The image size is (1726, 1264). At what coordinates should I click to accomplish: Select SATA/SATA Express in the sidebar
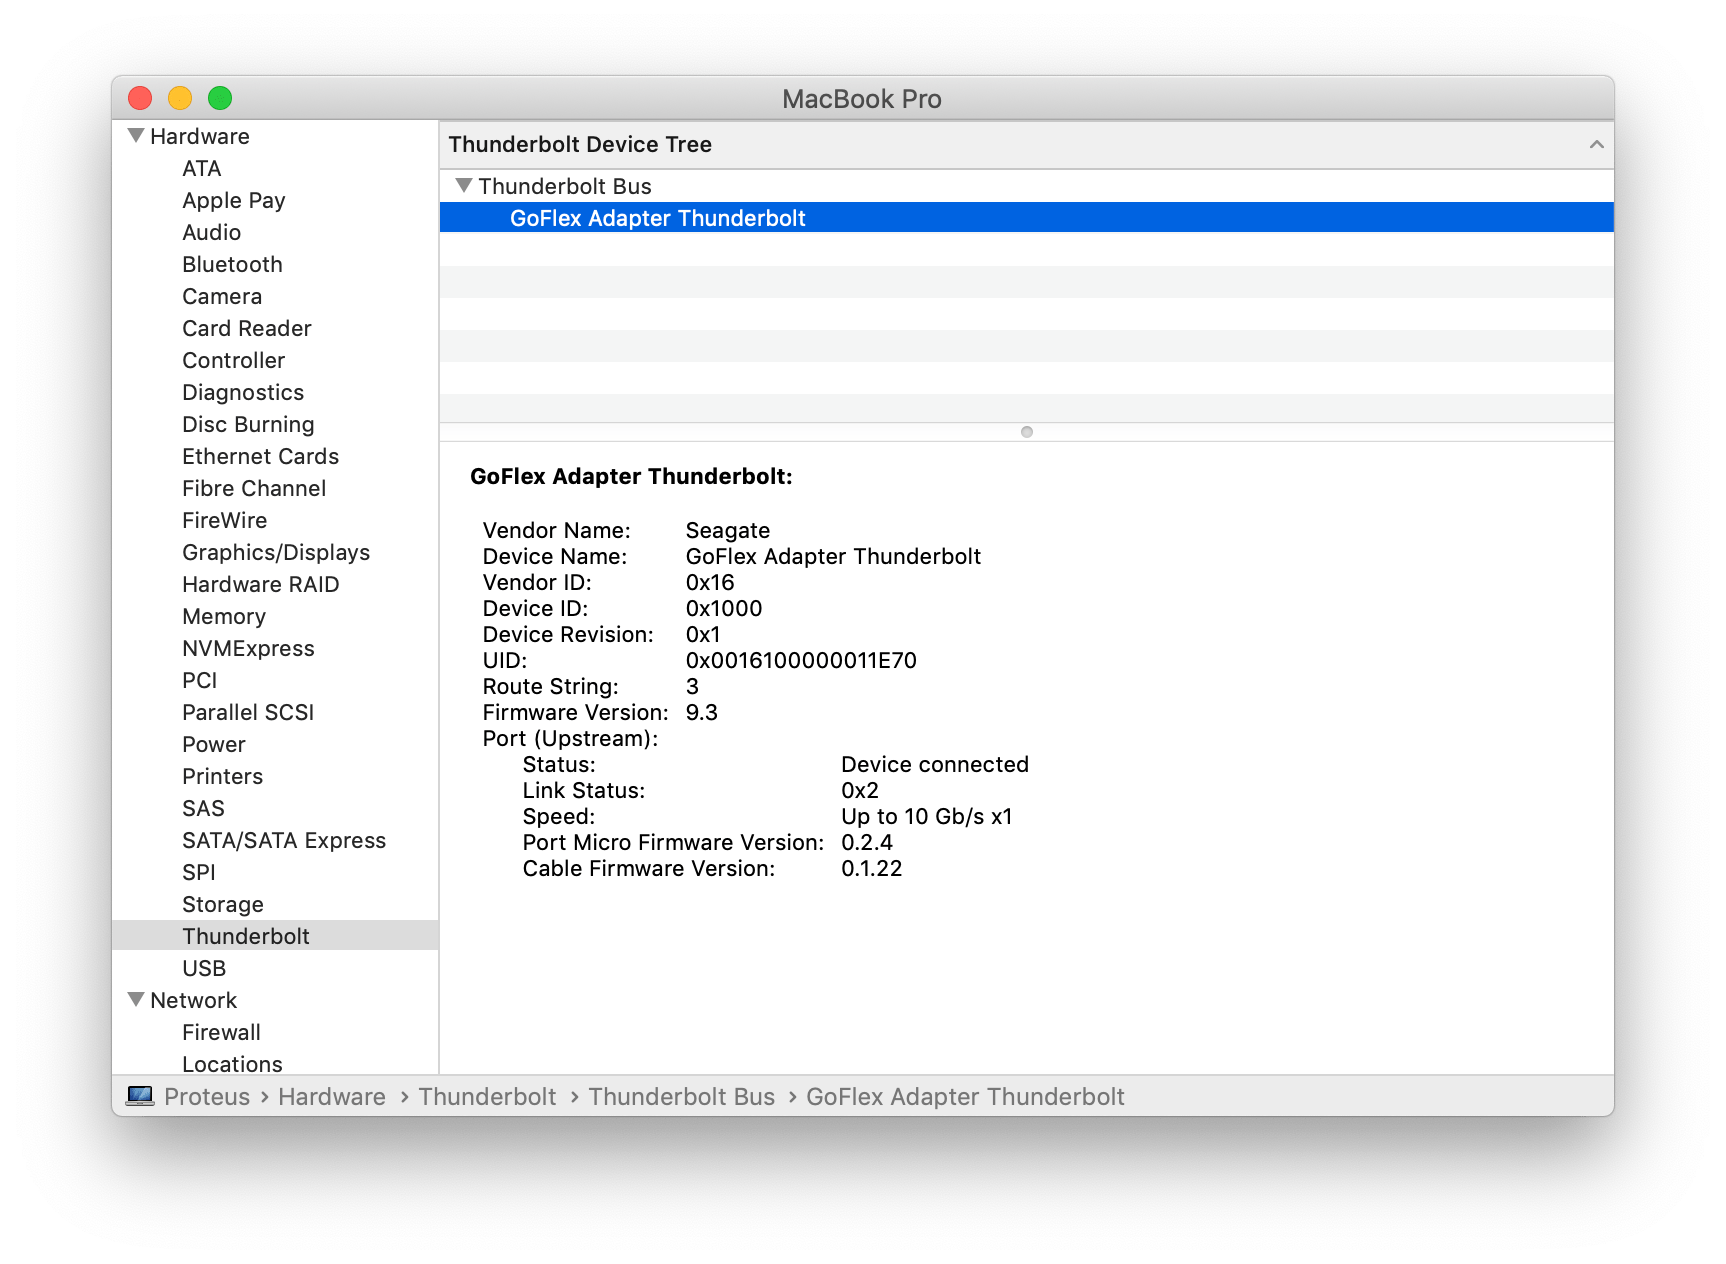coord(284,840)
